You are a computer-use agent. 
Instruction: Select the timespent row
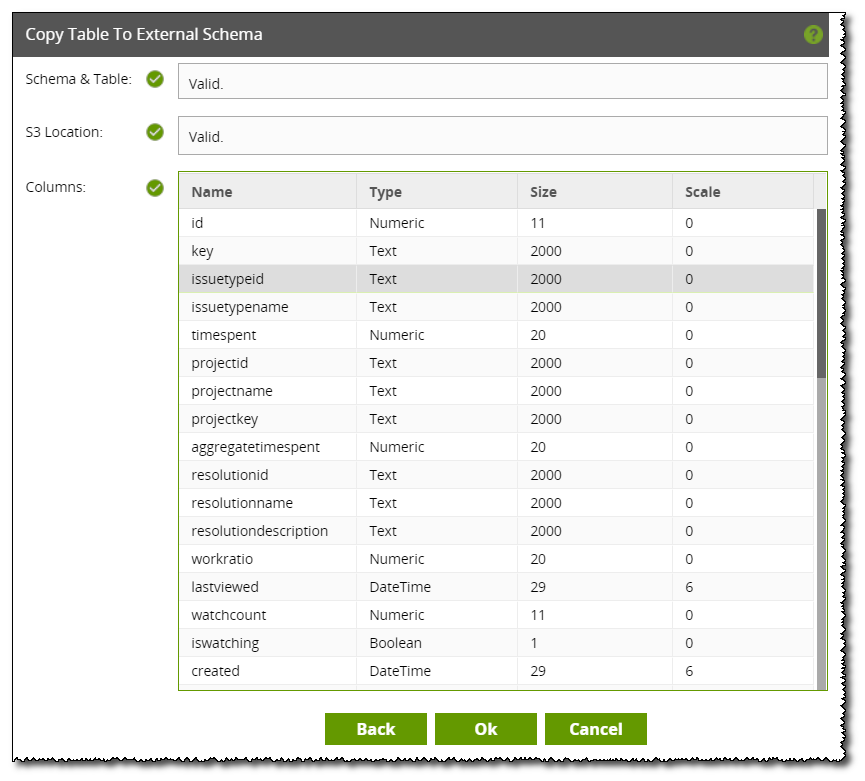(x=496, y=335)
